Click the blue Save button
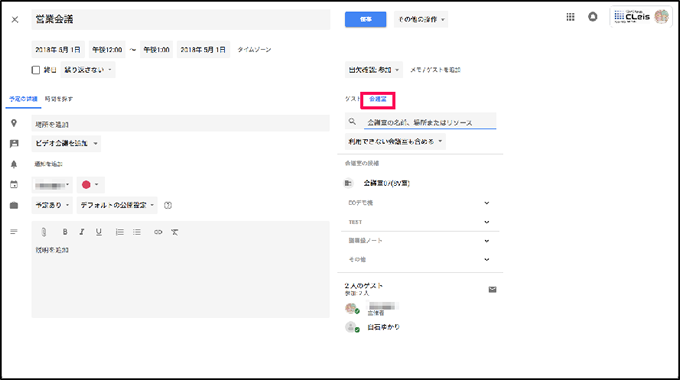Viewport: 680px width, 380px height. [366, 20]
